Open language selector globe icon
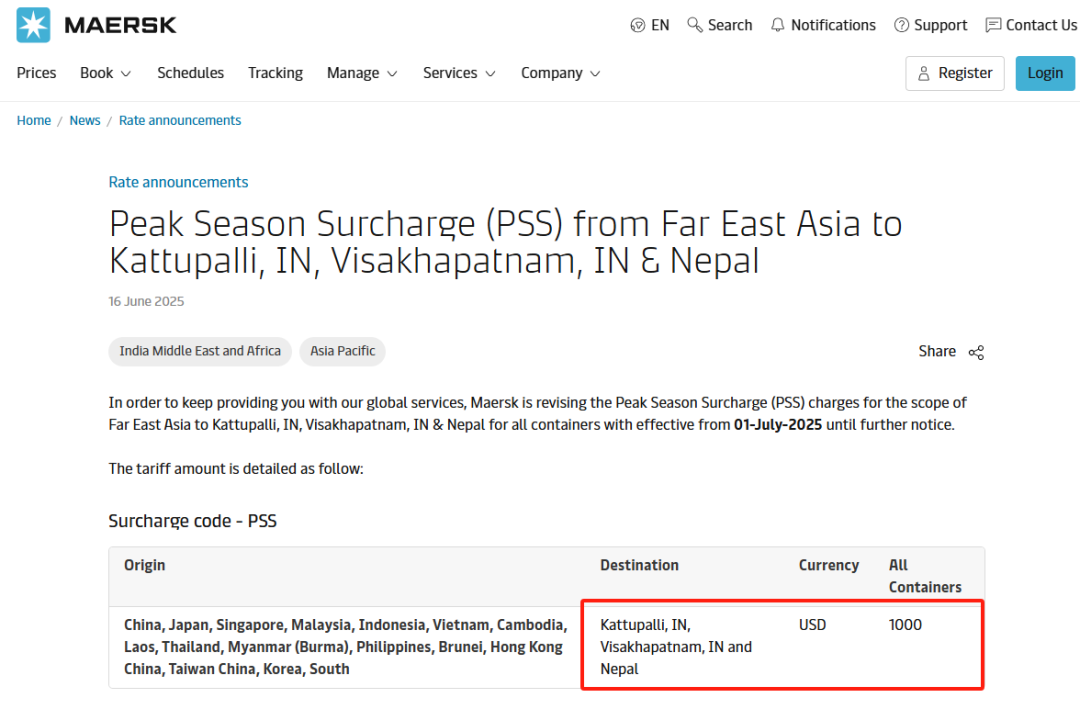 coord(638,25)
